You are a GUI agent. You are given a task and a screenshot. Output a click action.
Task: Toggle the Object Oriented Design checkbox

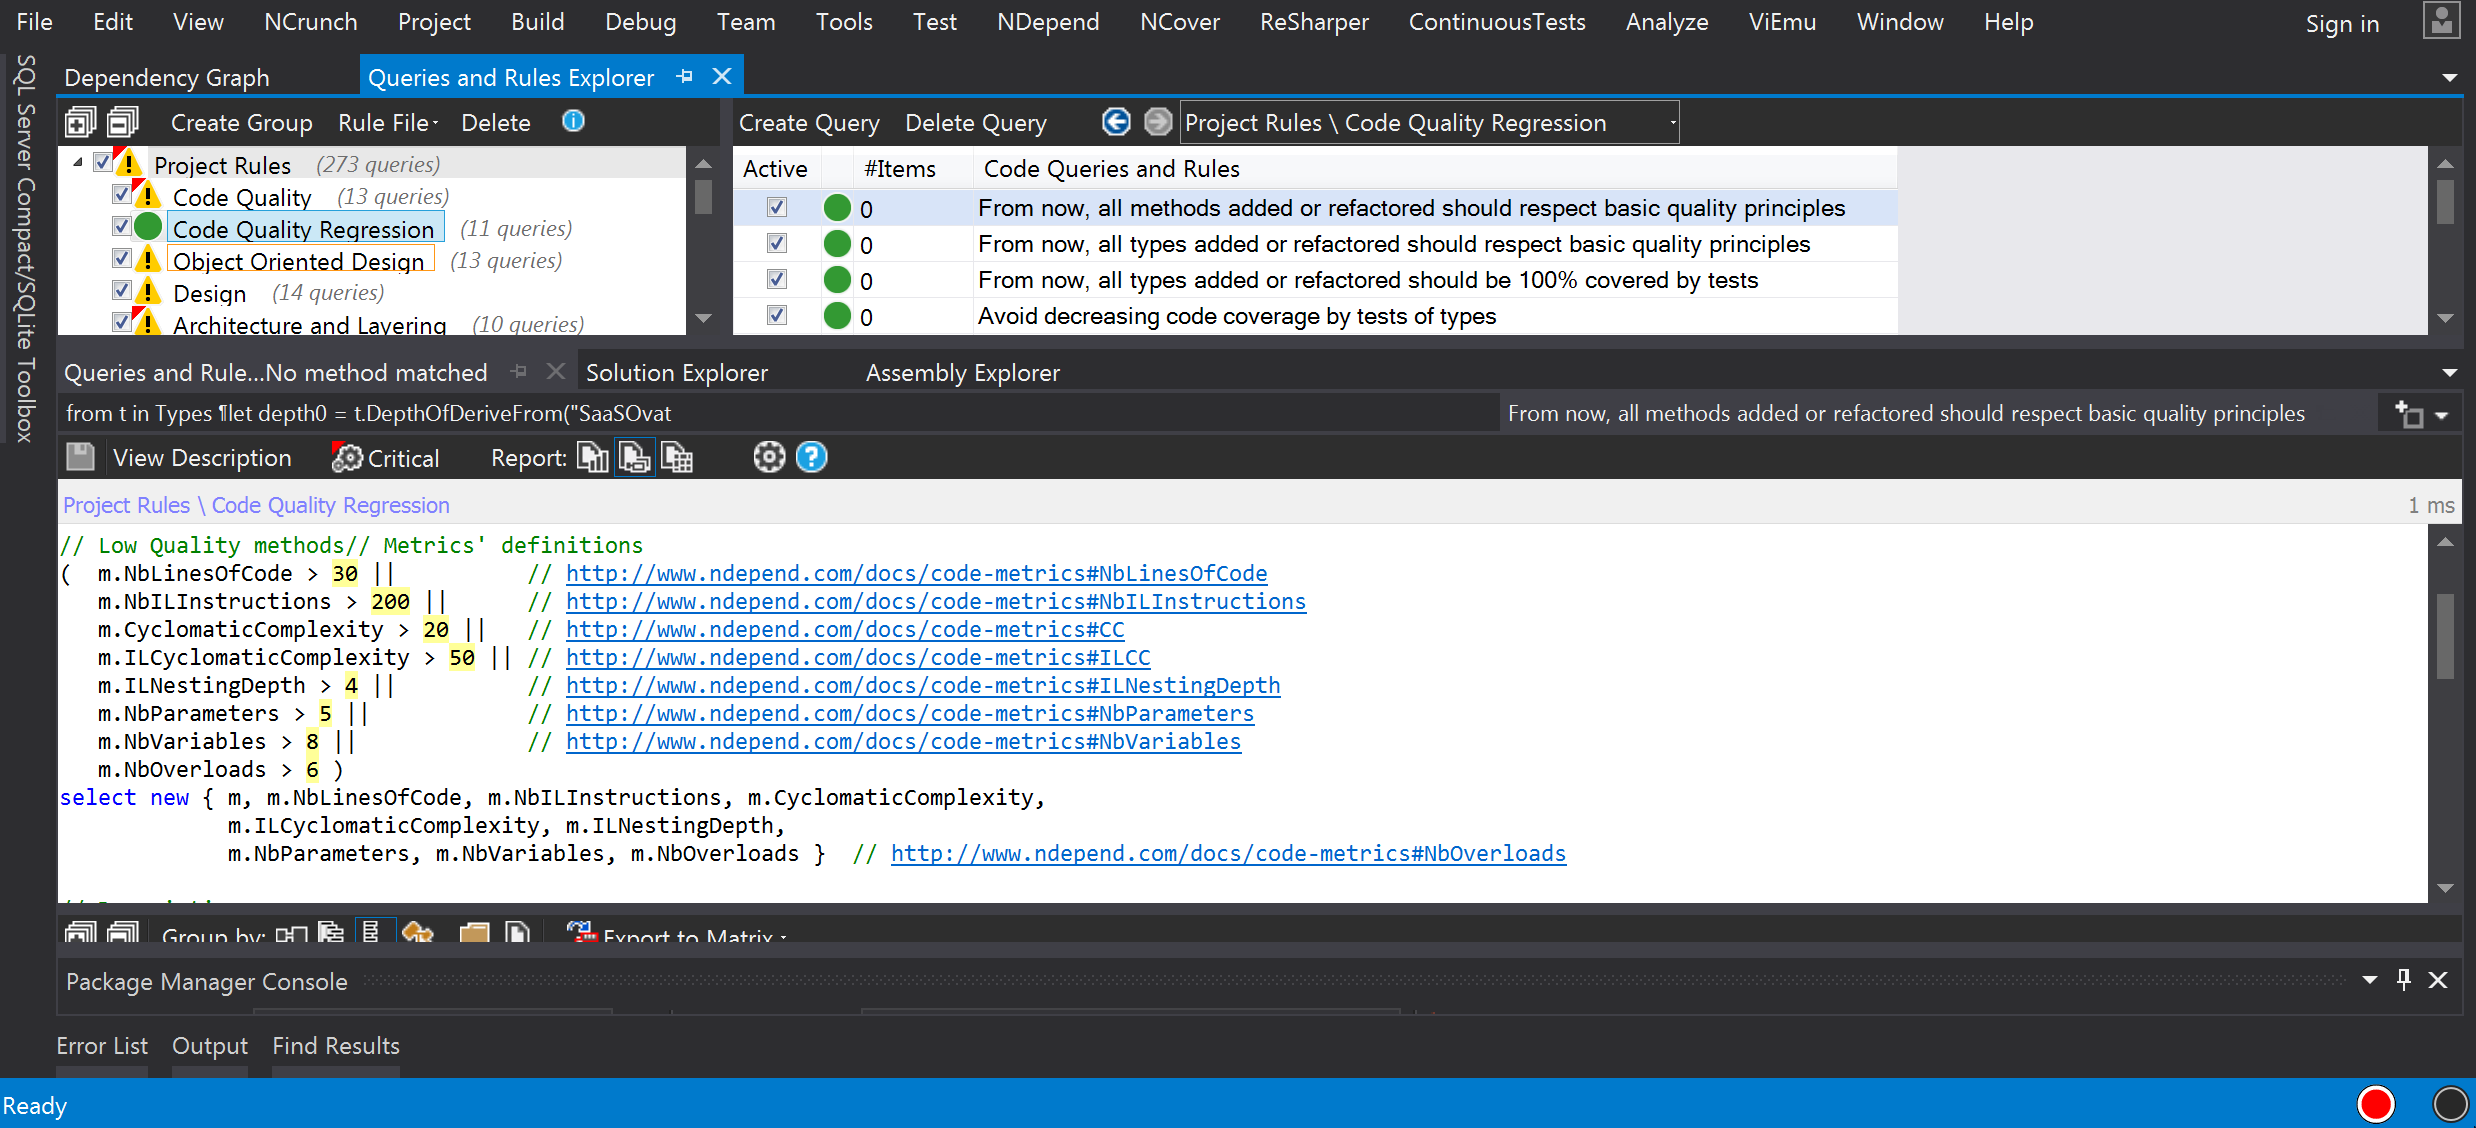pos(122,258)
